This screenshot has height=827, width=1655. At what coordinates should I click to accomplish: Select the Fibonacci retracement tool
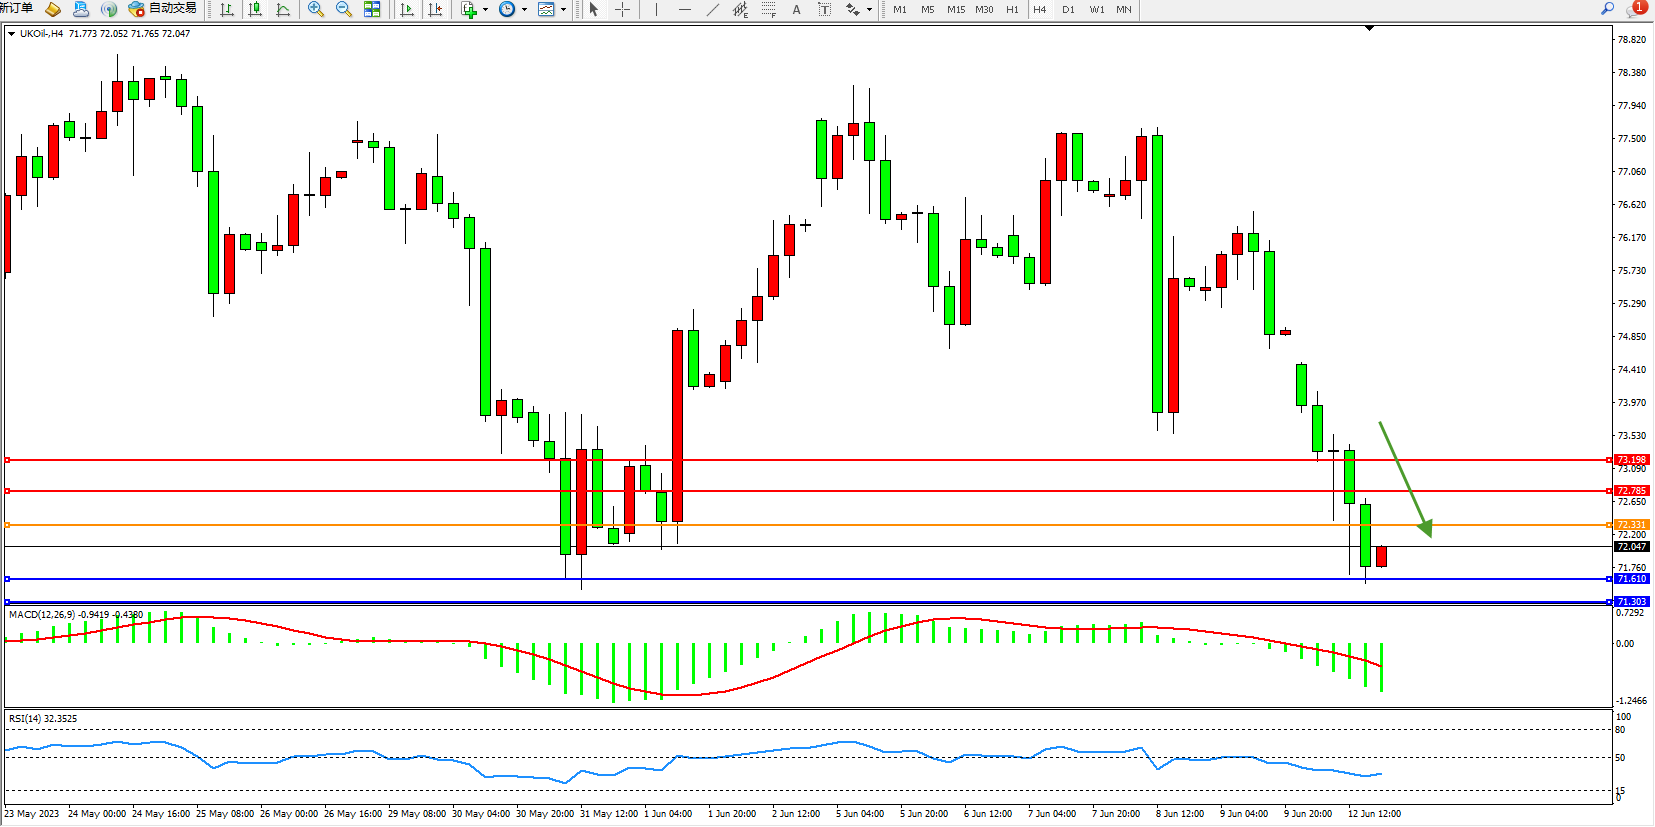tap(768, 9)
